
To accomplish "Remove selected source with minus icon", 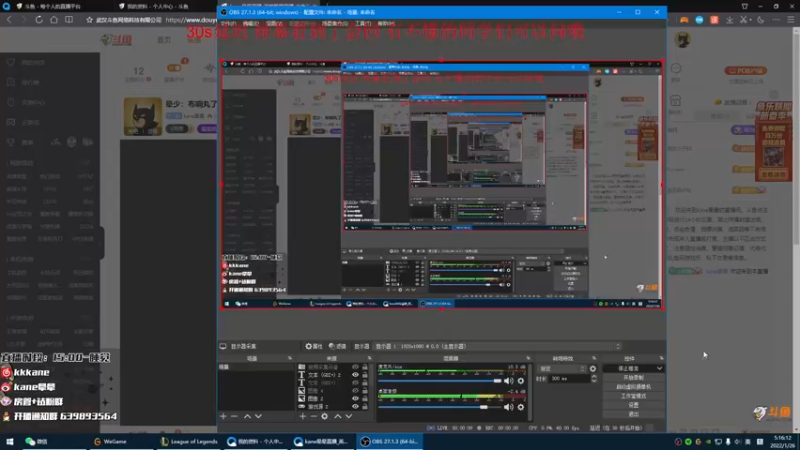I will tap(313, 416).
